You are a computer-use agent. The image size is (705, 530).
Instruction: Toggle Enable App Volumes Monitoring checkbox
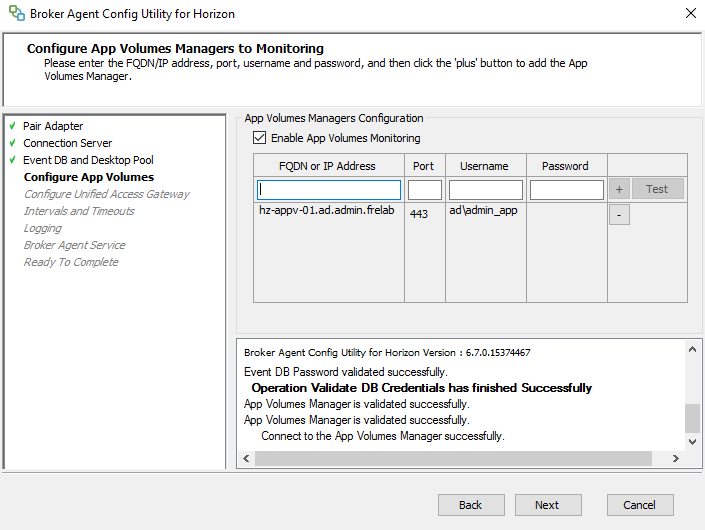pos(259,138)
